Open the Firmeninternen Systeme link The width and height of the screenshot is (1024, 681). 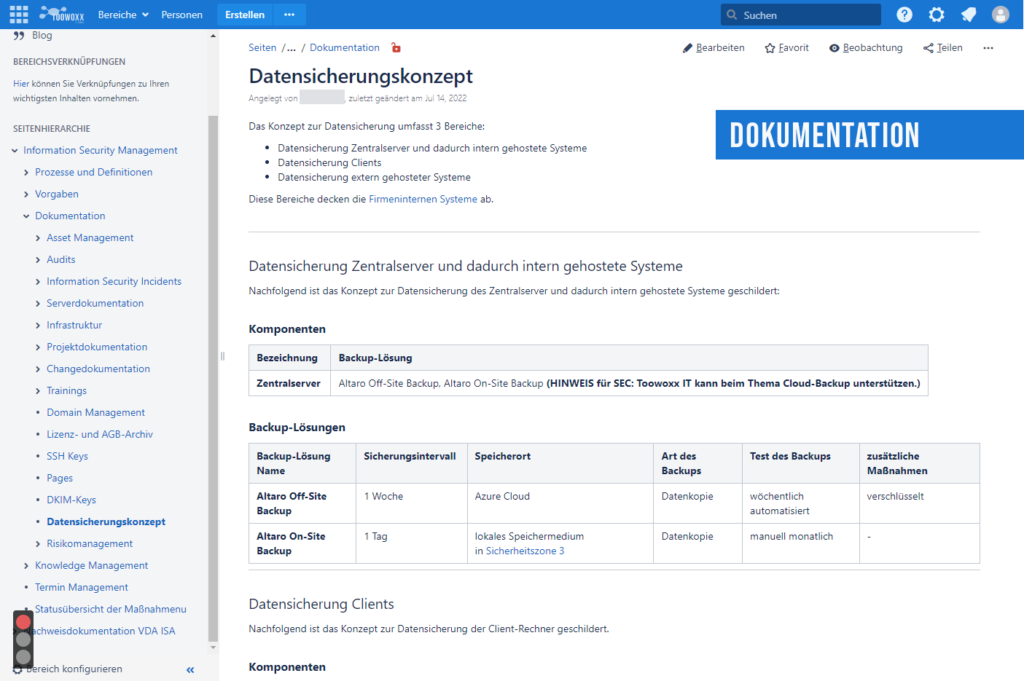click(x=422, y=199)
